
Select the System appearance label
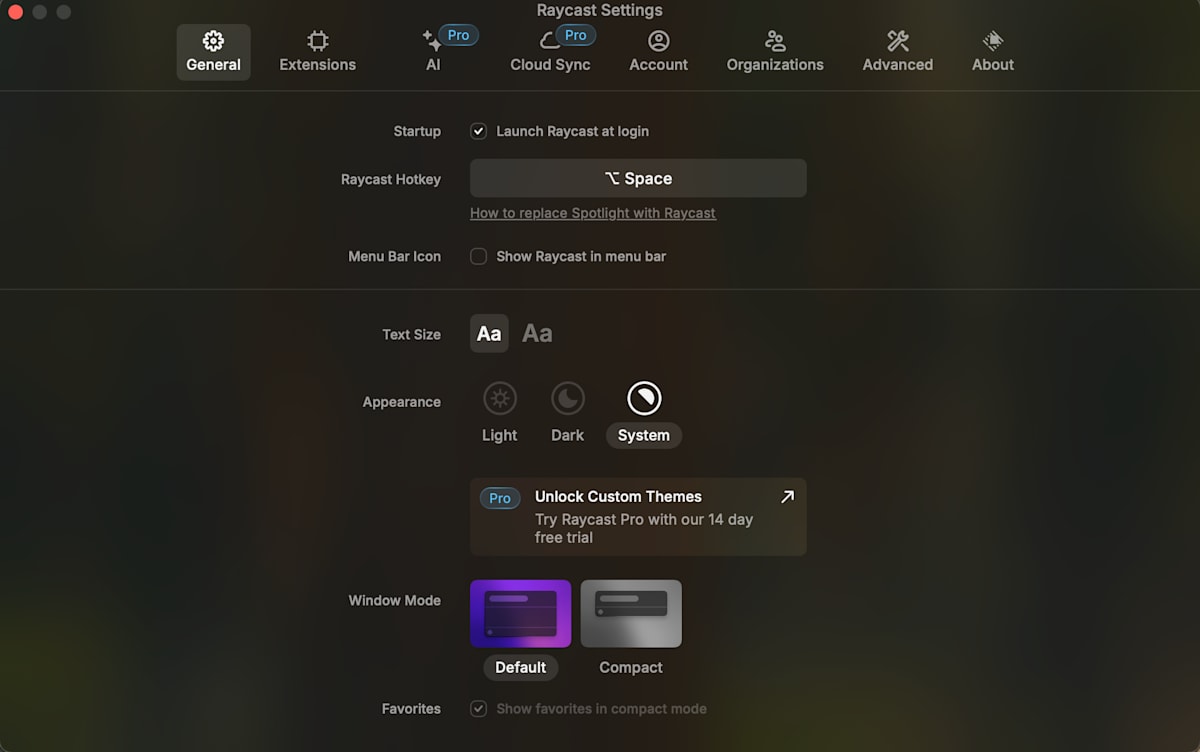[644, 435]
